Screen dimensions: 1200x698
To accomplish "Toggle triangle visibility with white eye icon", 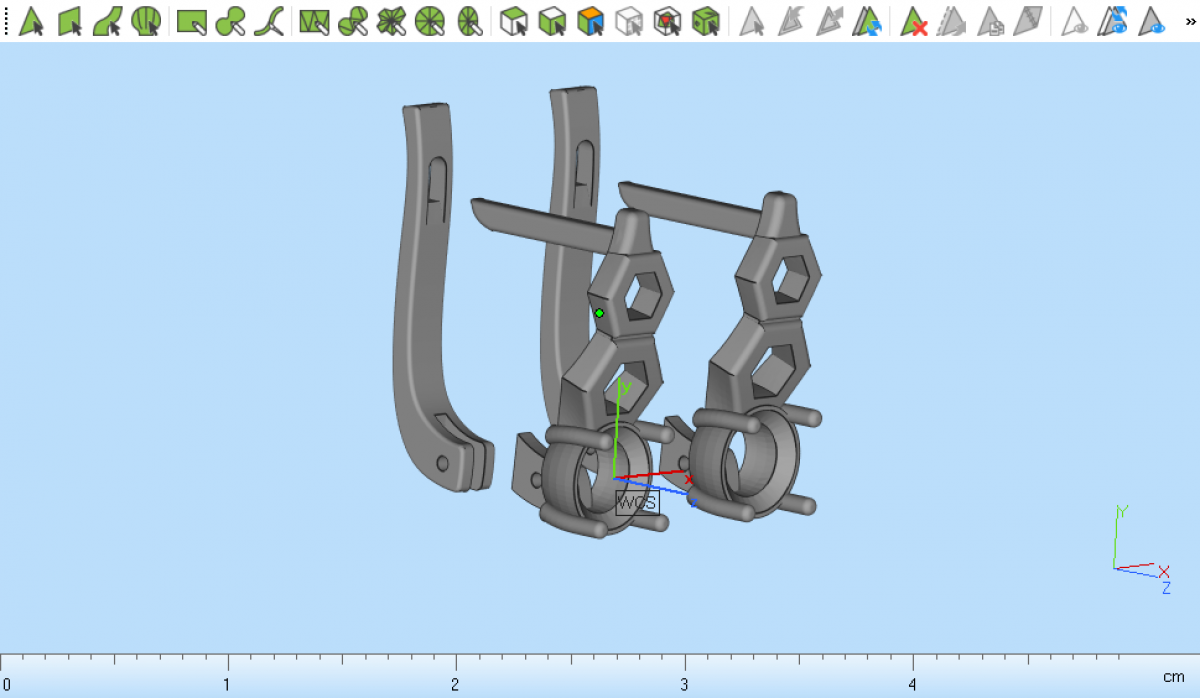I will [x=1075, y=21].
